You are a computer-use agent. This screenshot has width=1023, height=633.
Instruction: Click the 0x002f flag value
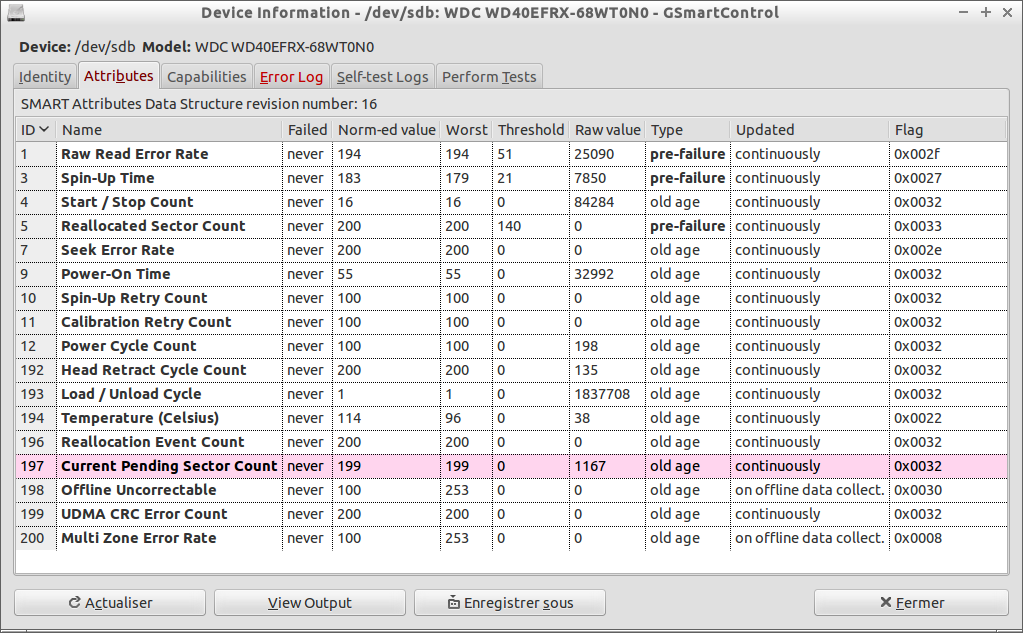[917, 154]
